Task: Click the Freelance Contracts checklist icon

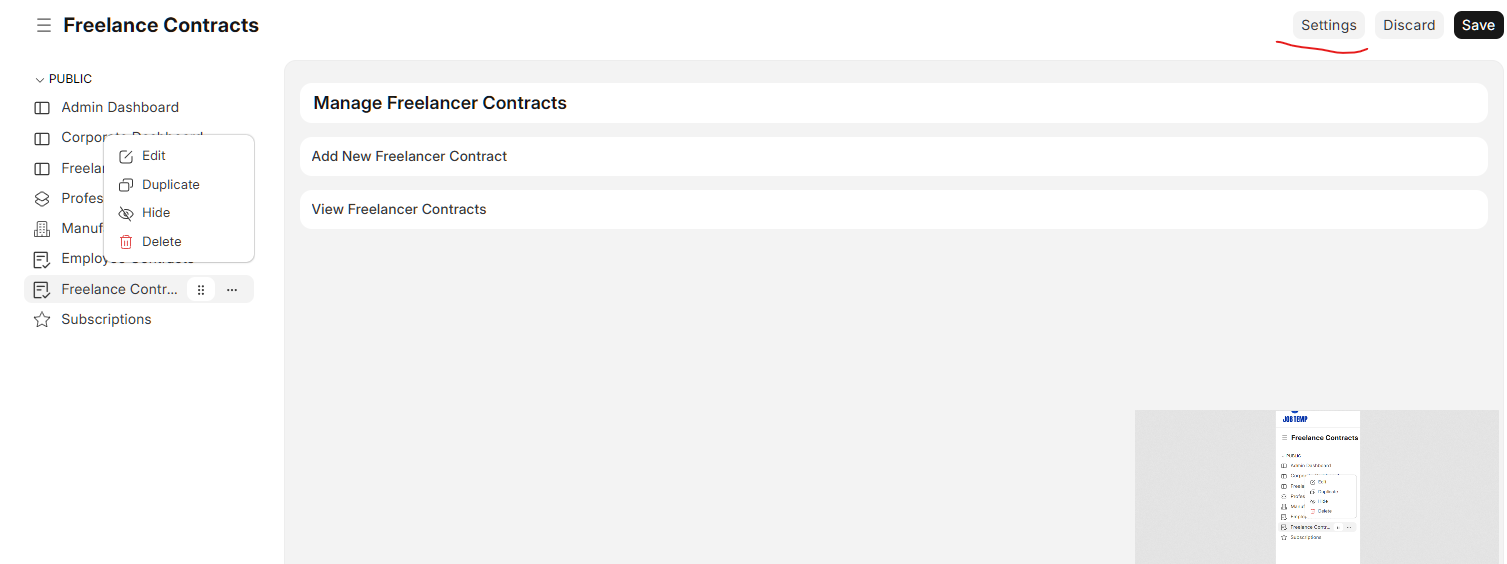Action: coord(42,290)
